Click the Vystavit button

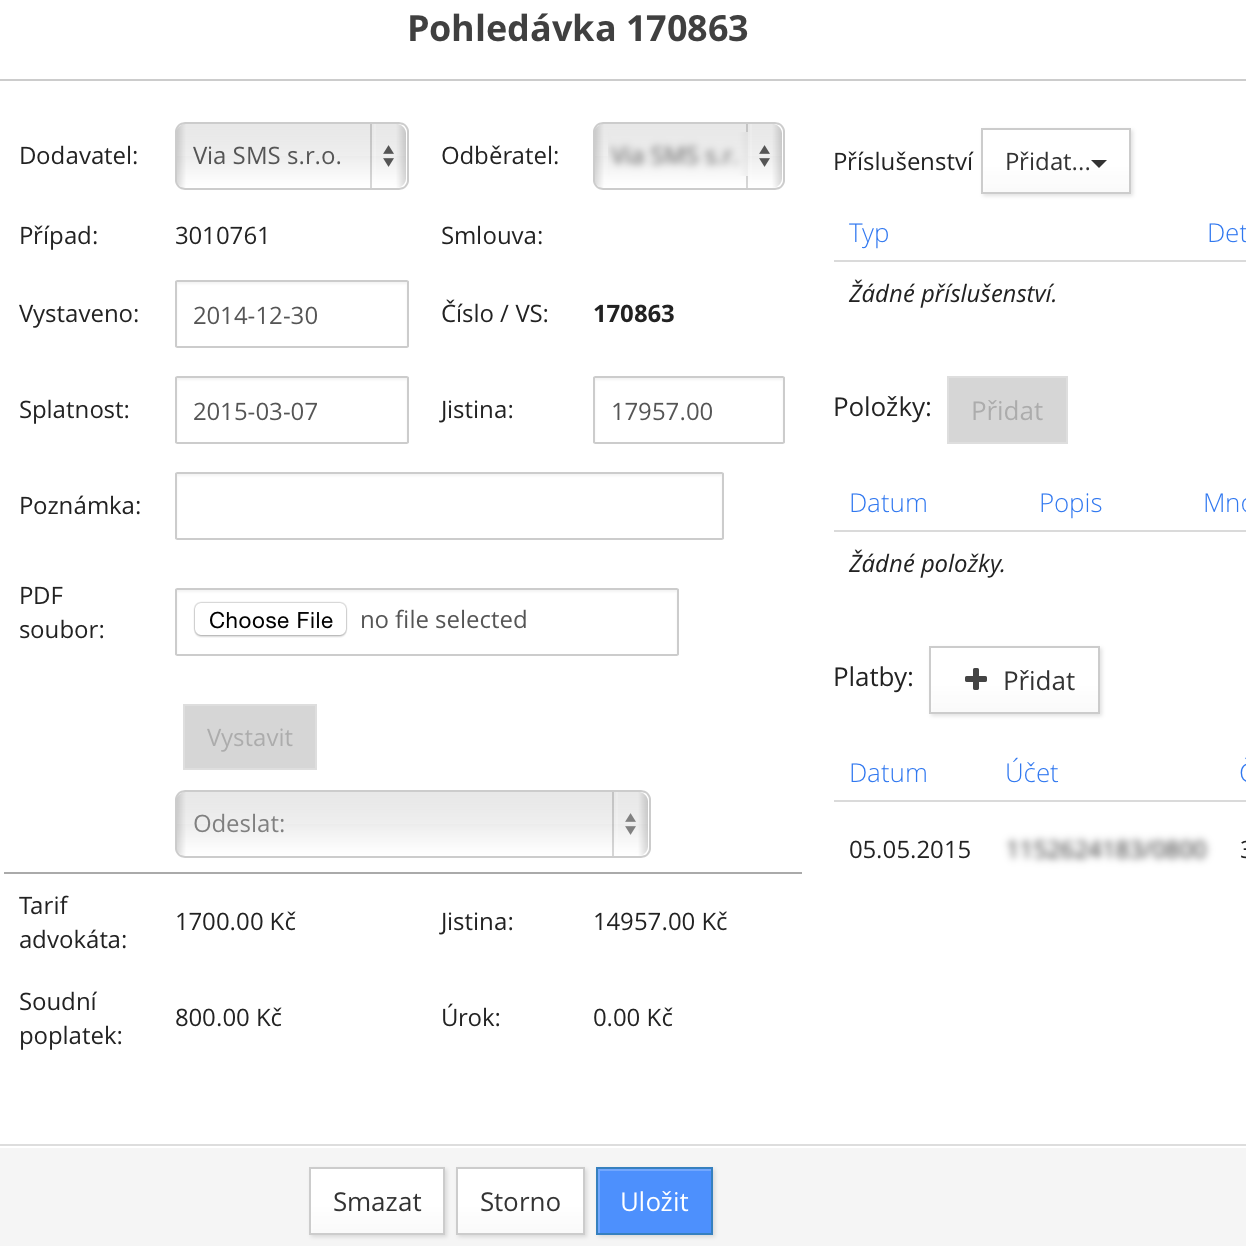coord(250,738)
